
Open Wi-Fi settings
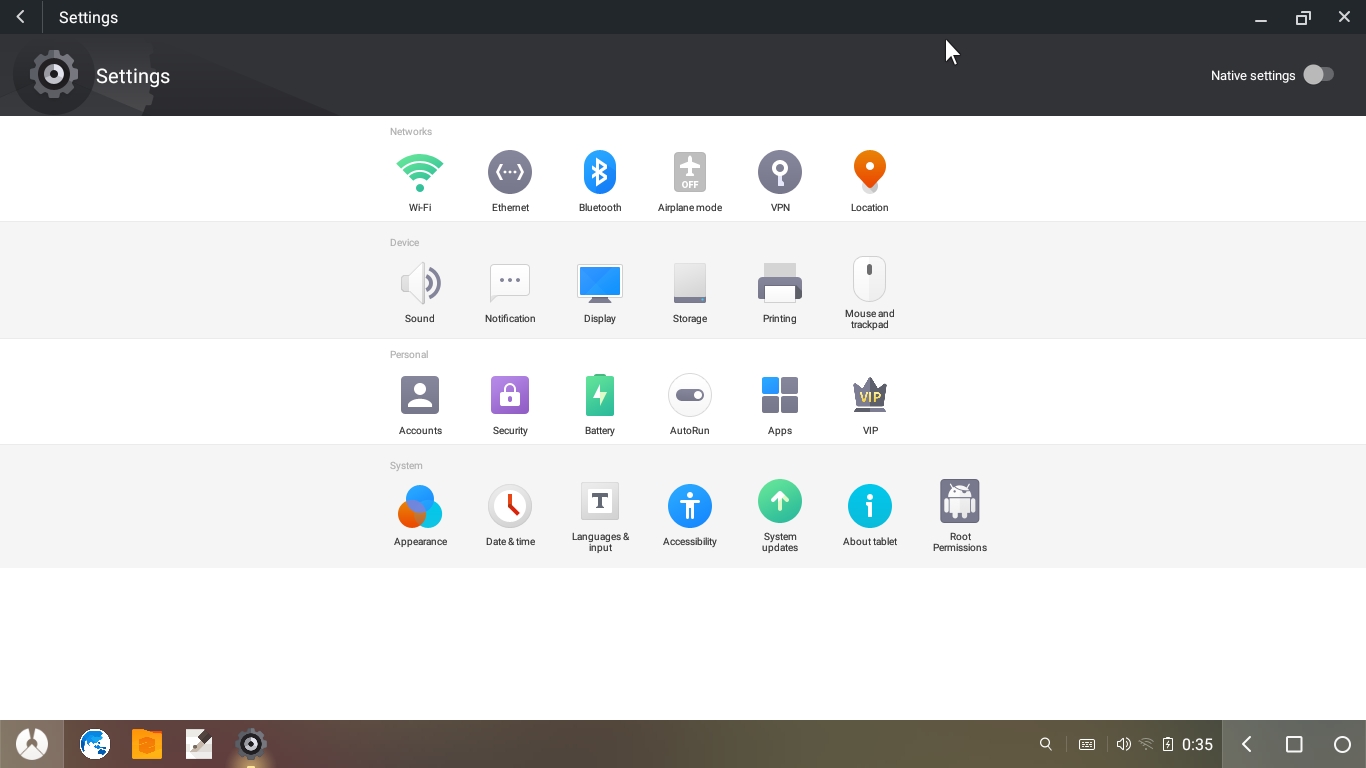point(420,174)
